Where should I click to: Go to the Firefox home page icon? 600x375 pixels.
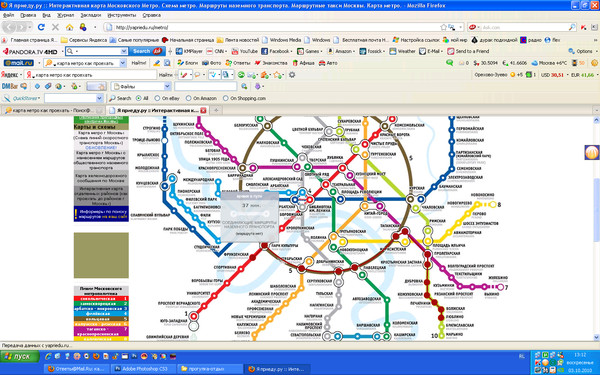(69, 27)
